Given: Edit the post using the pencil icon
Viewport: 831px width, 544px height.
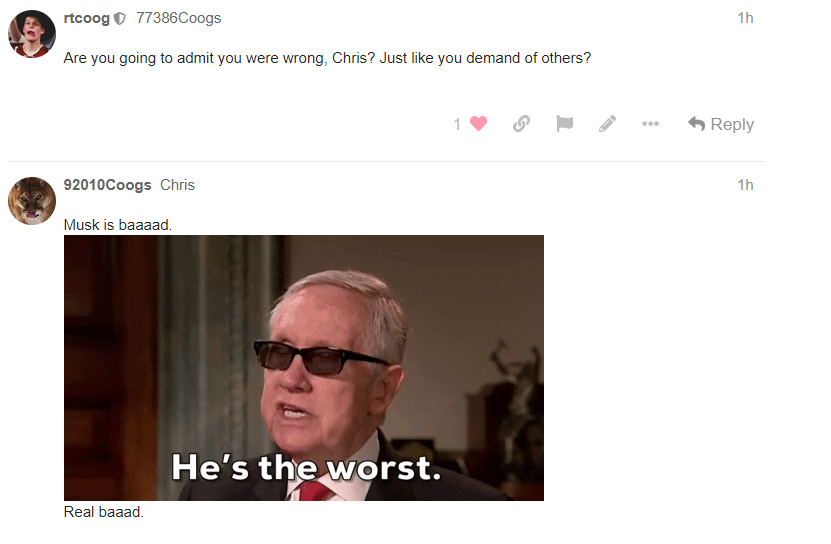Looking at the screenshot, I should (x=607, y=124).
